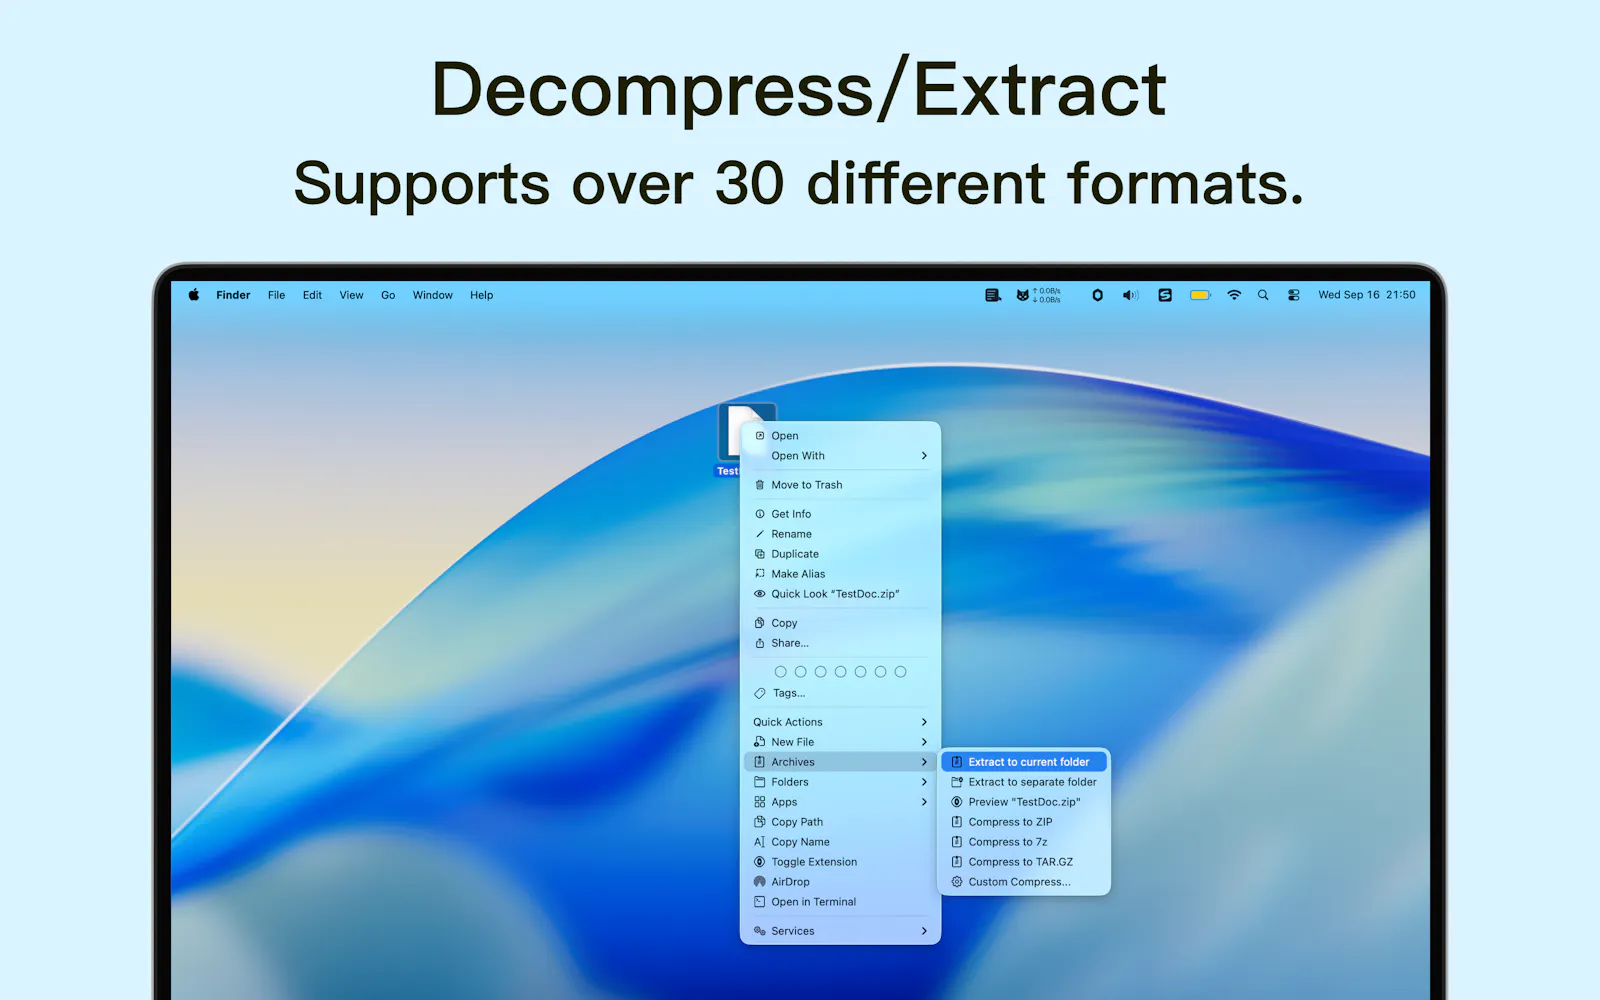This screenshot has width=1600, height=1000.
Task: Expand the New File submenu
Action: [x=840, y=742]
